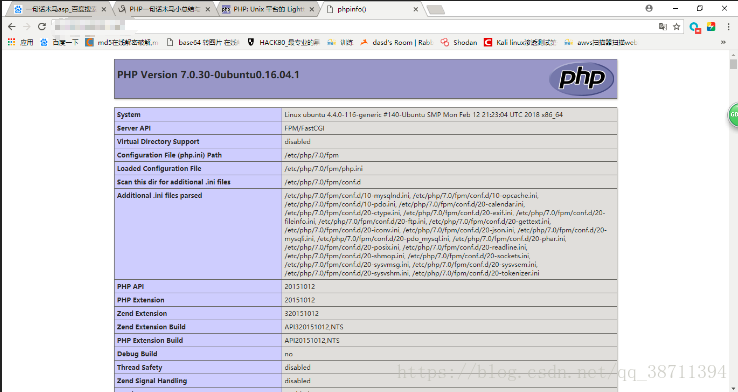Open the awvs scanner bookmark

[x=601, y=42]
